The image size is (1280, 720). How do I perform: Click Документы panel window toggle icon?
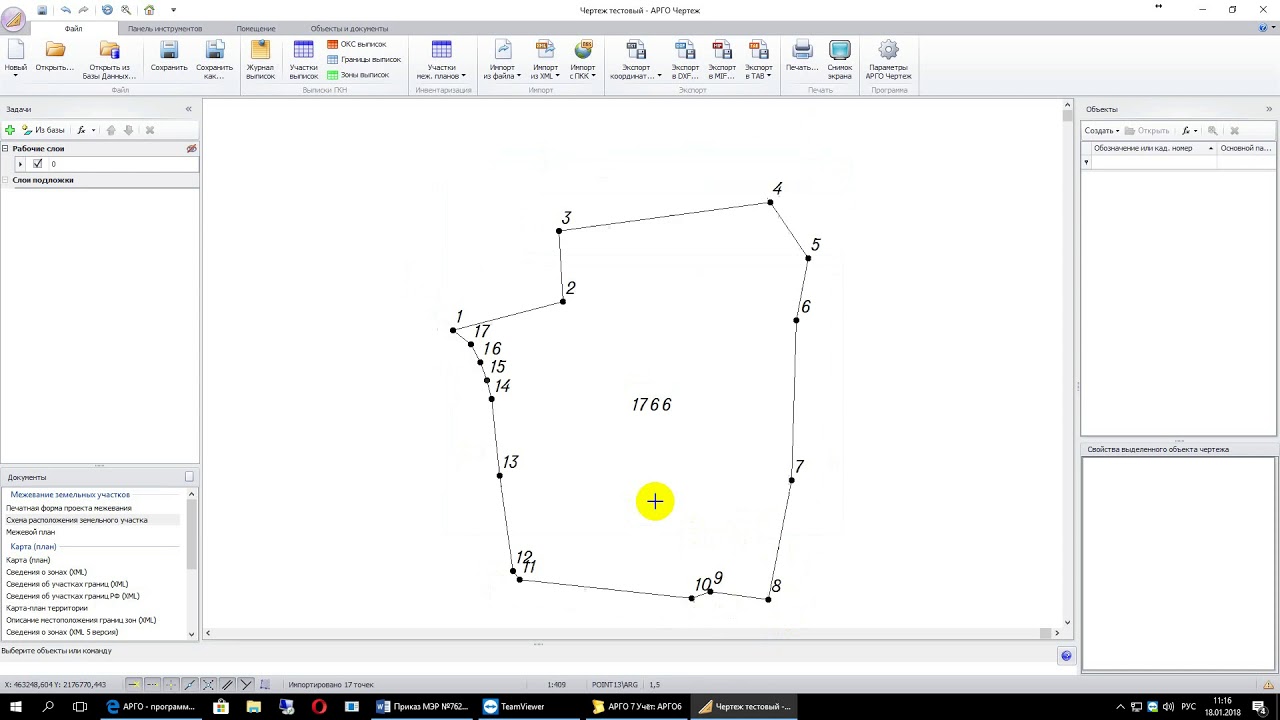point(189,477)
